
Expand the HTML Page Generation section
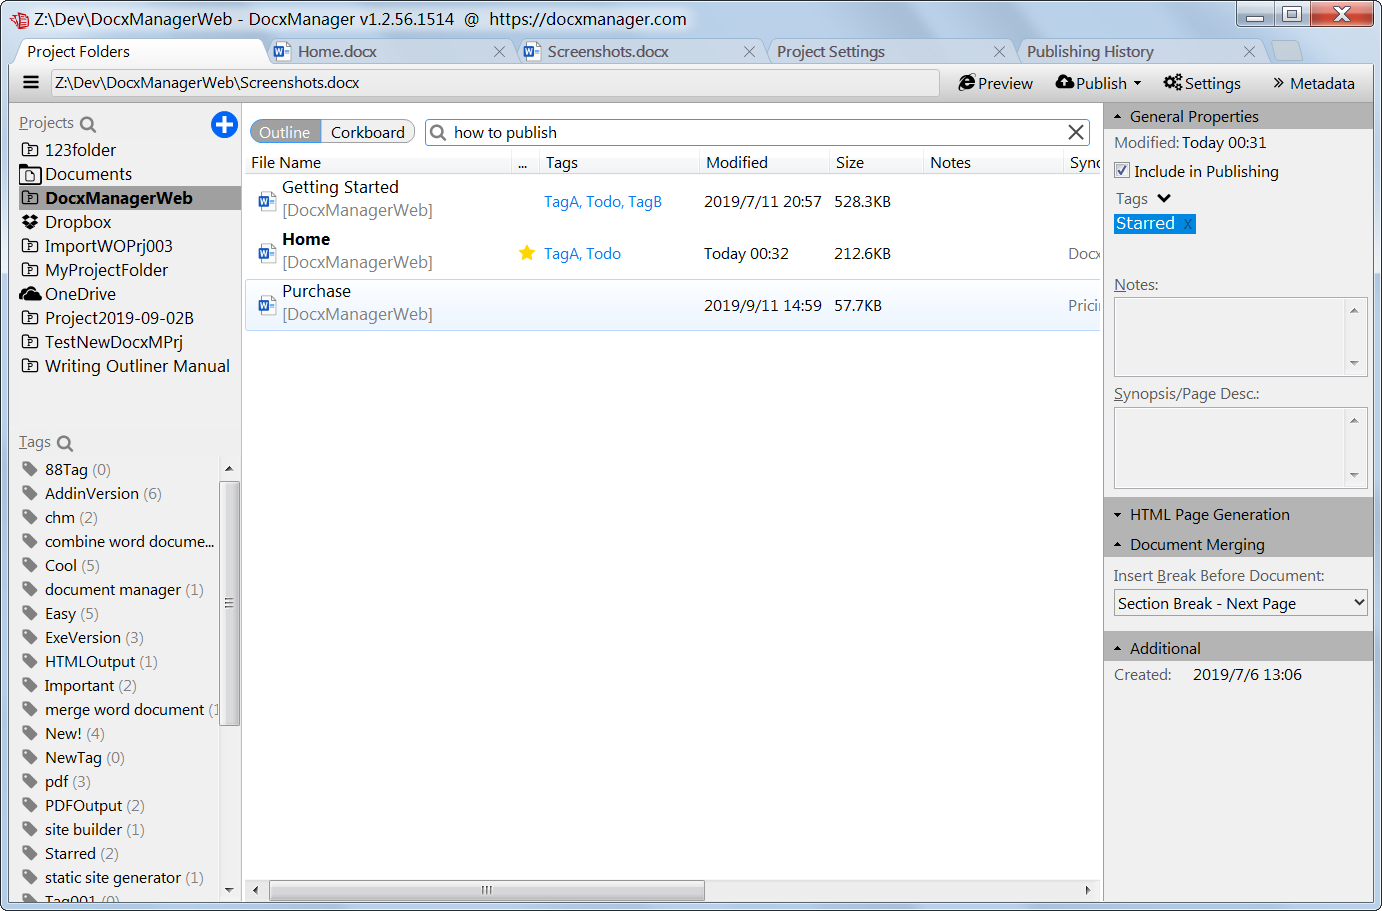(x=1118, y=515)
